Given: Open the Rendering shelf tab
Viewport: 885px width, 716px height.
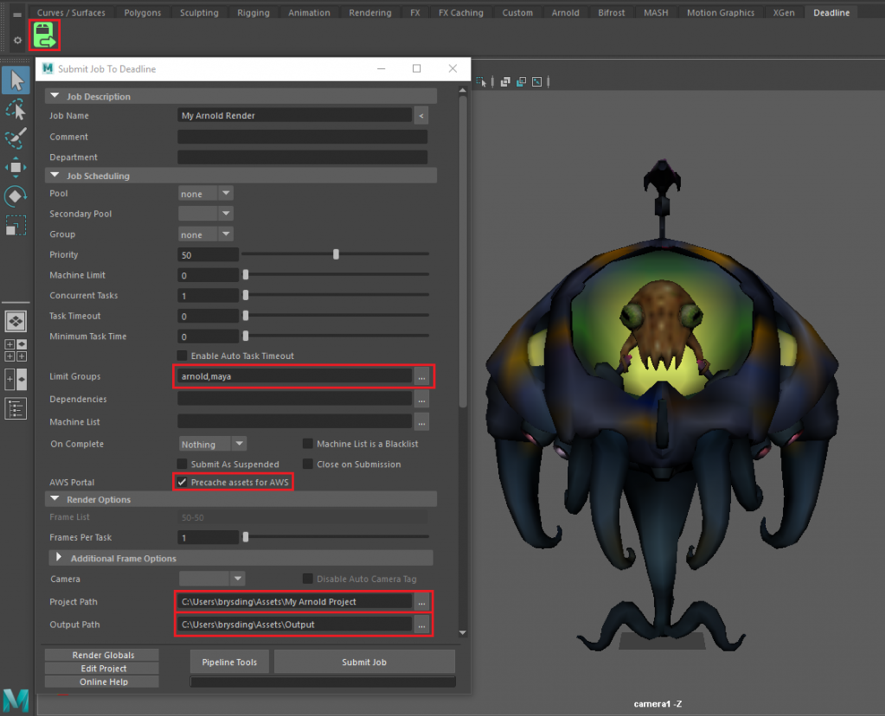Looking at the screenshot, I should pos(370,13).
